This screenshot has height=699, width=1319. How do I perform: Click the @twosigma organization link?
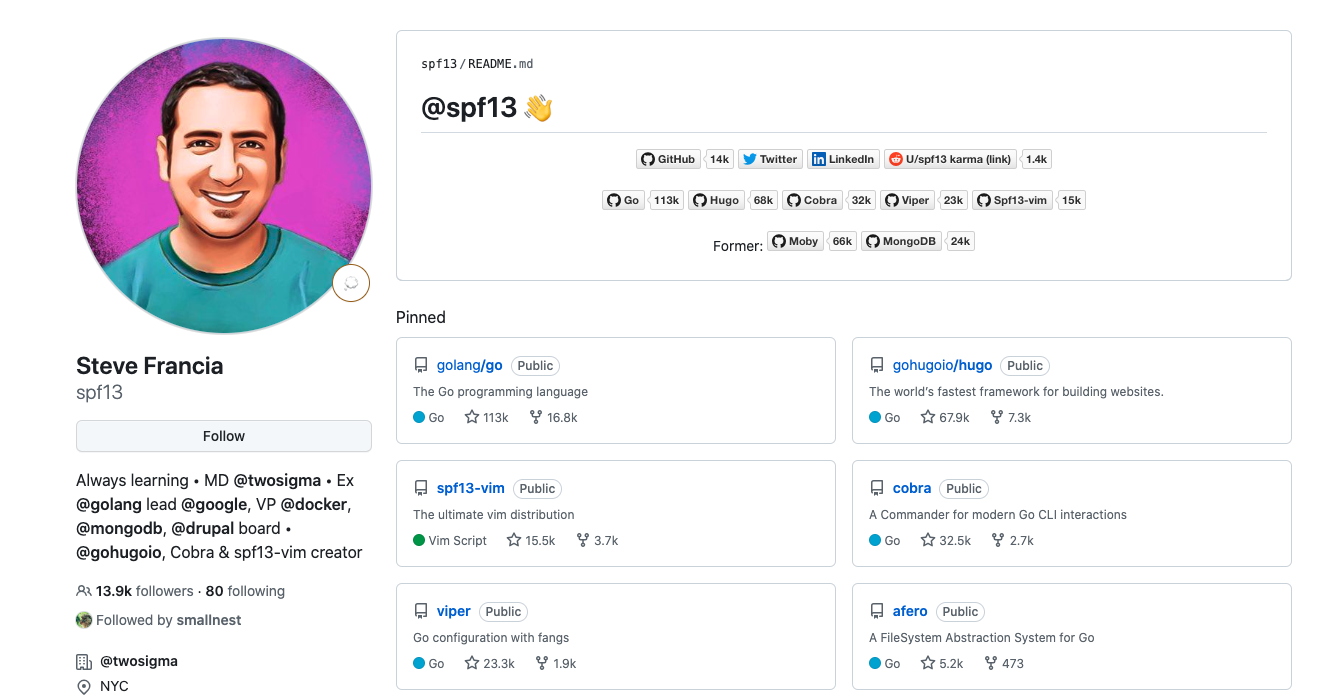[139, 661]
